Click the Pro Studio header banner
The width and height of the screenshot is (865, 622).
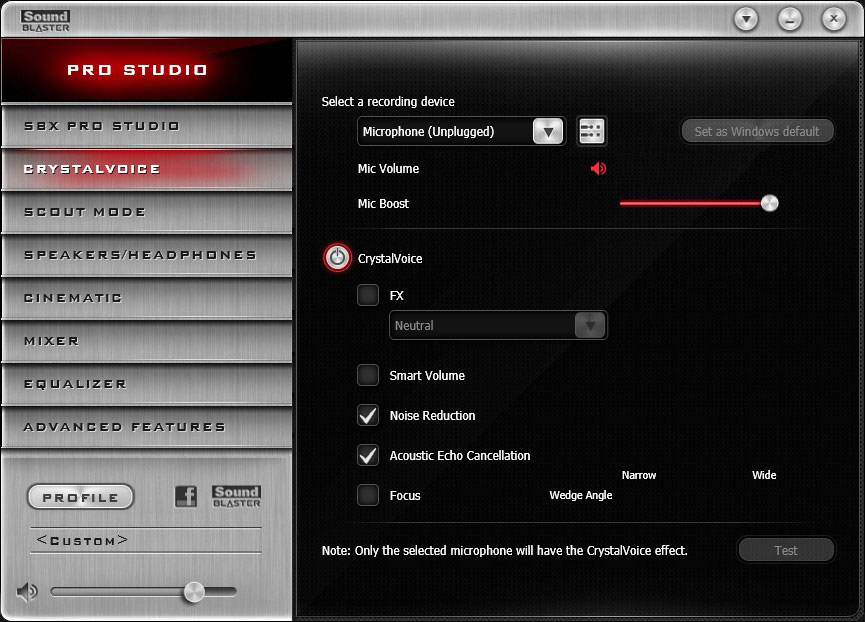click(147, 70)
